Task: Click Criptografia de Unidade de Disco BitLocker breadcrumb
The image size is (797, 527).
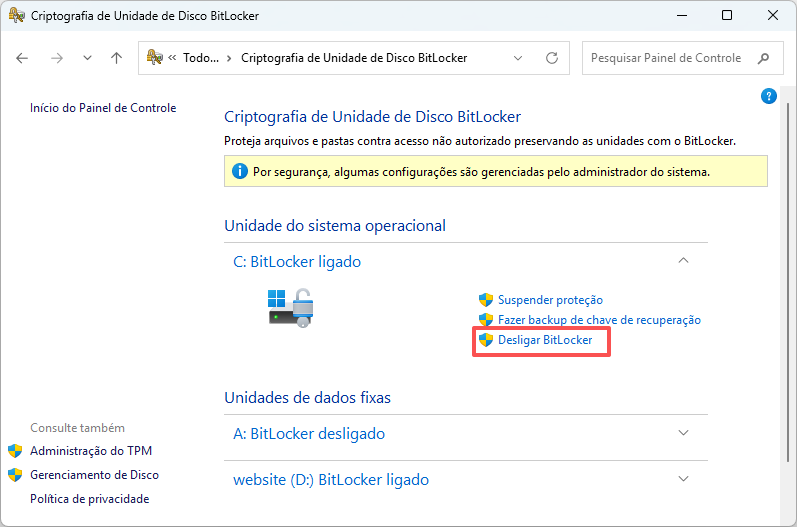Action: 354,58
